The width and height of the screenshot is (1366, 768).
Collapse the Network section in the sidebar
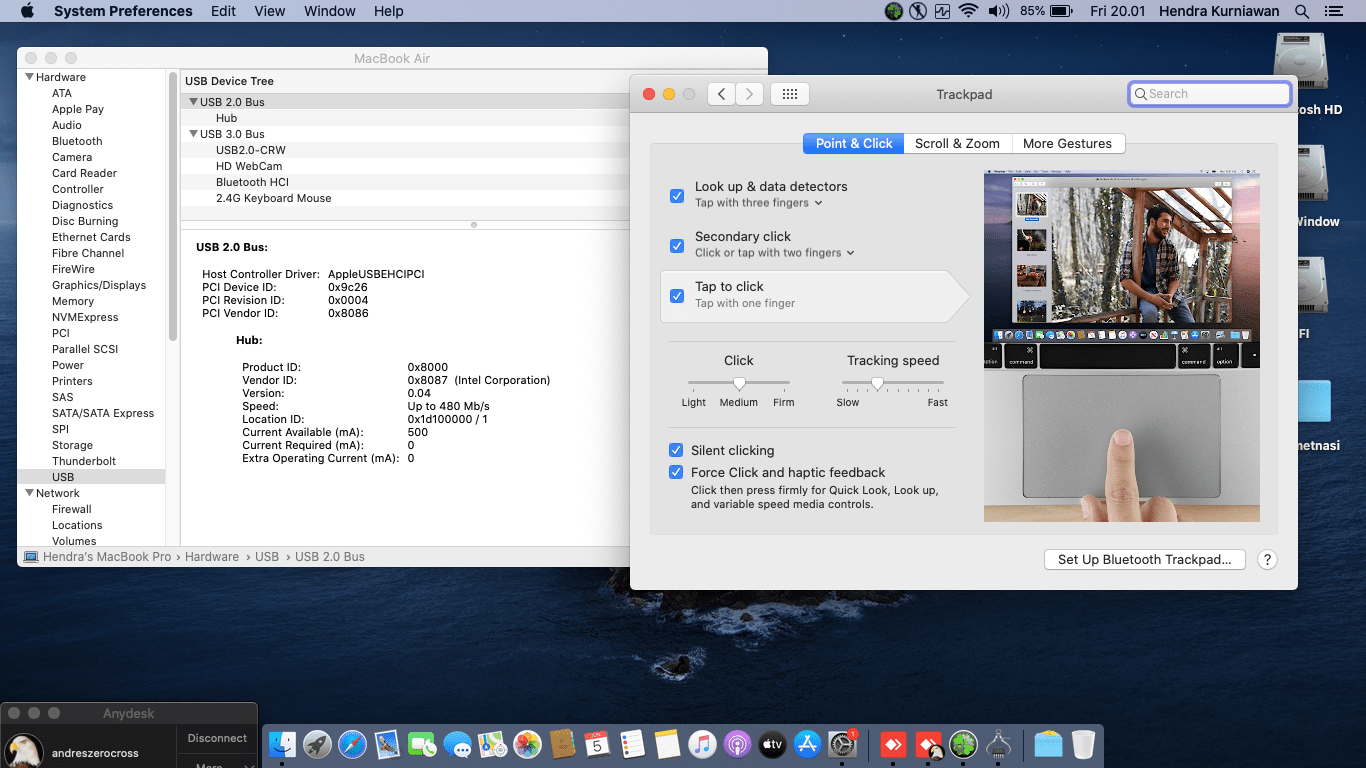tap(28, 493)
